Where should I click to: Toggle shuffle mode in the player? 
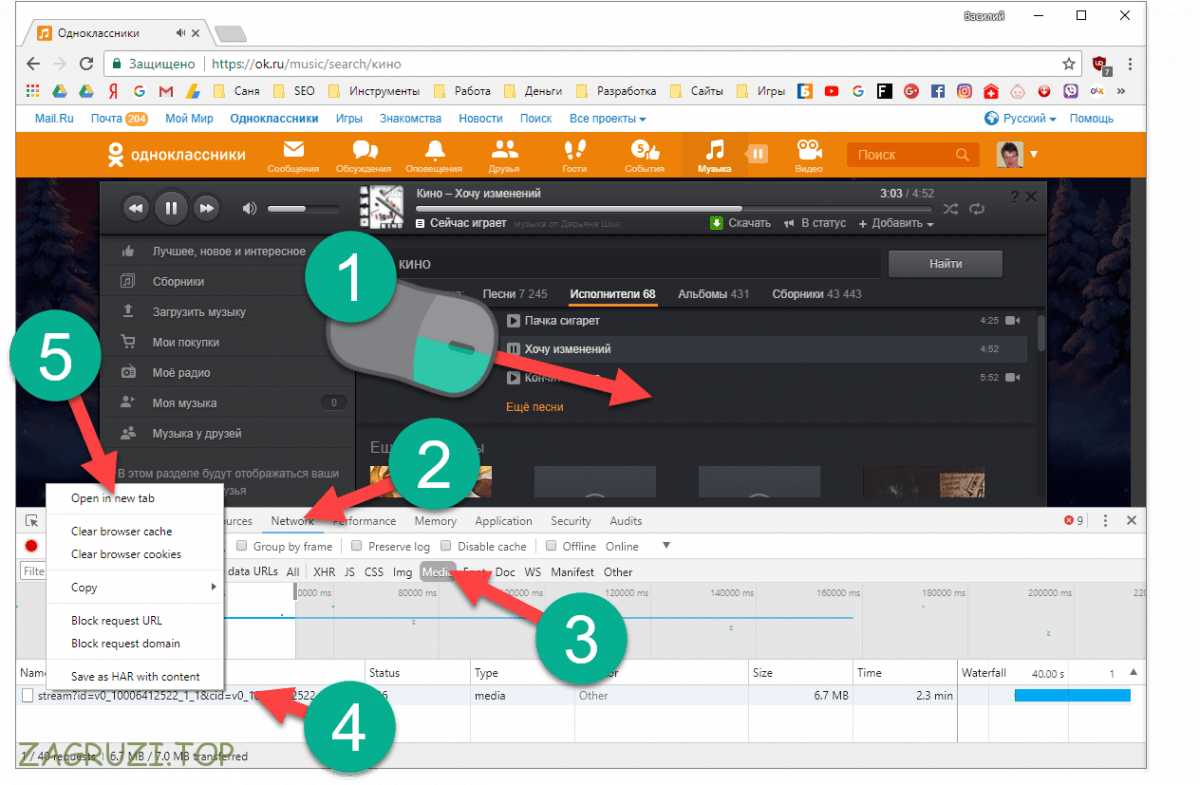pos(950,208)
